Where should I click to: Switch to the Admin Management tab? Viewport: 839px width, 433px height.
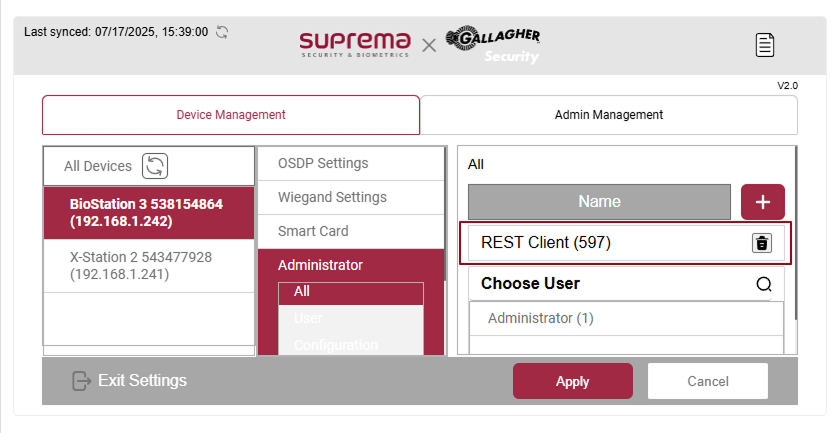click(x=608, y=115)
